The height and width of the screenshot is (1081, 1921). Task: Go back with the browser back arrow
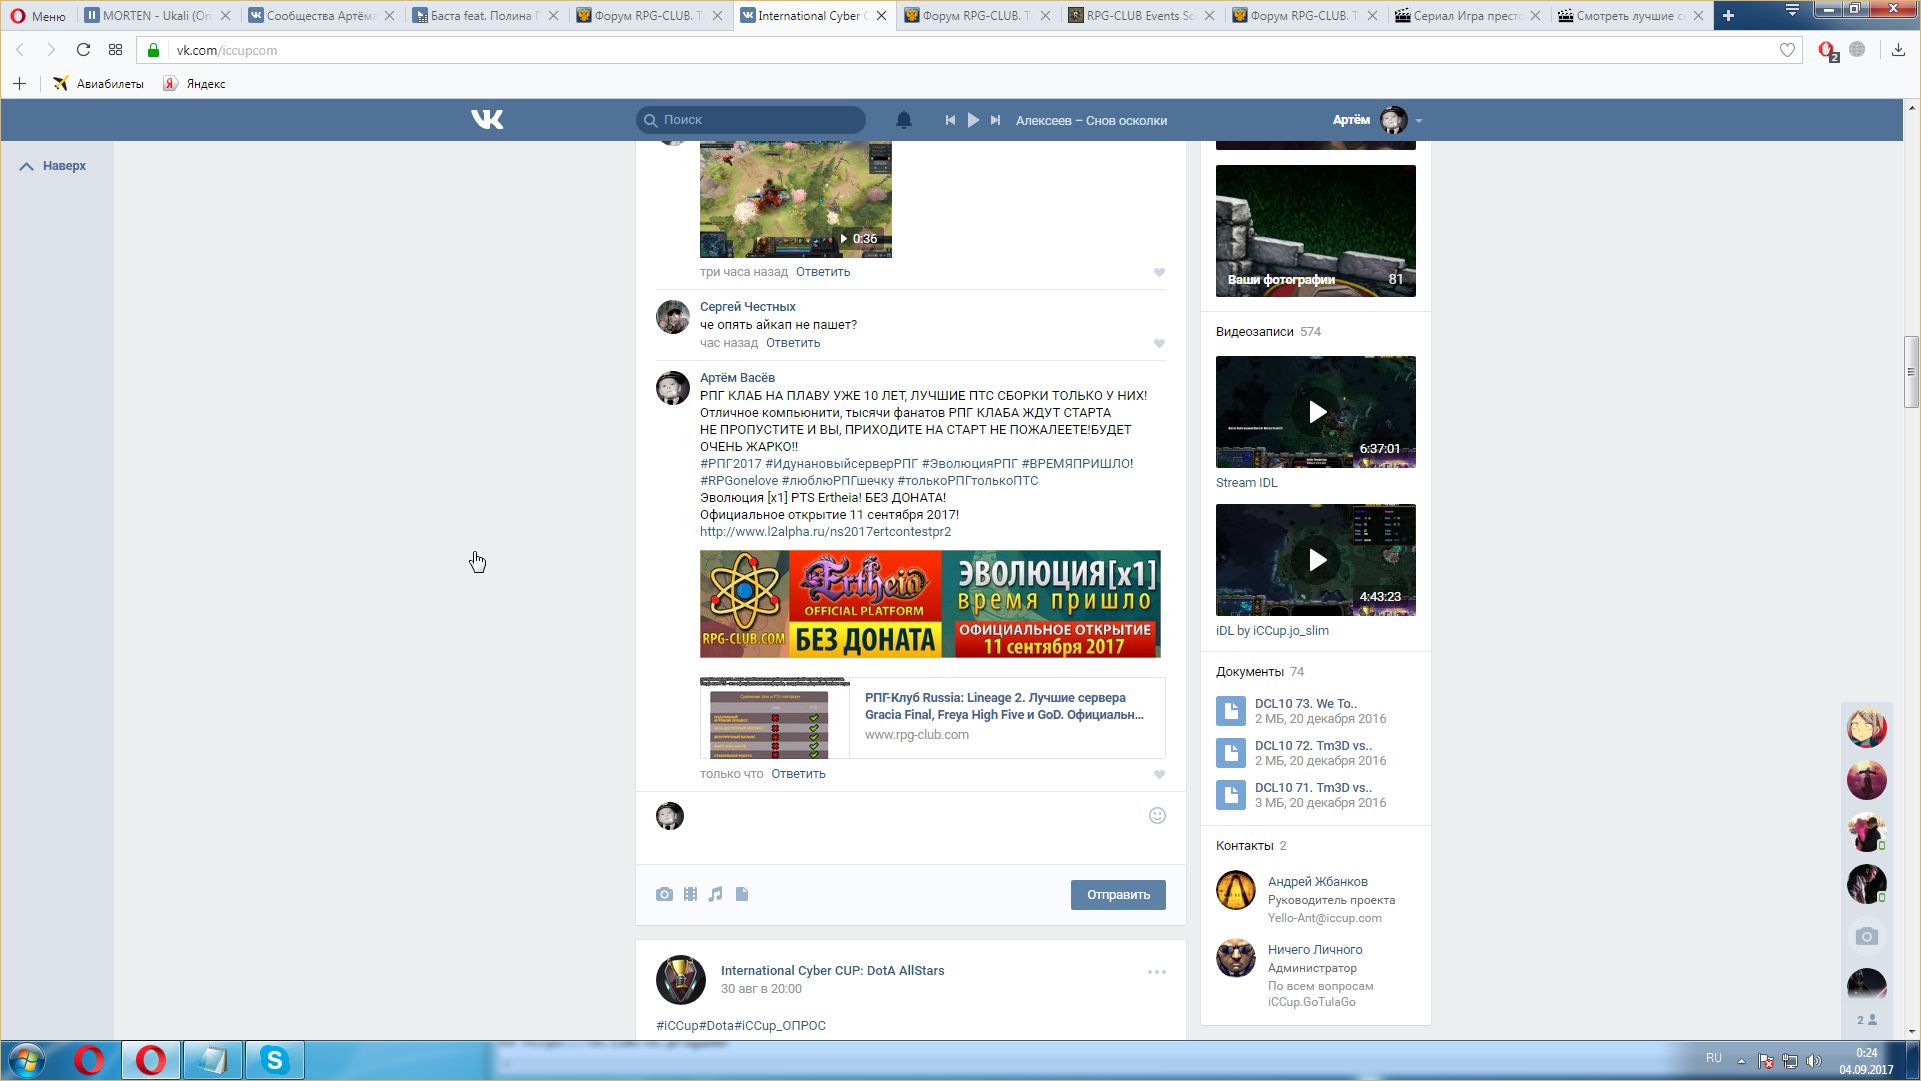20,50
